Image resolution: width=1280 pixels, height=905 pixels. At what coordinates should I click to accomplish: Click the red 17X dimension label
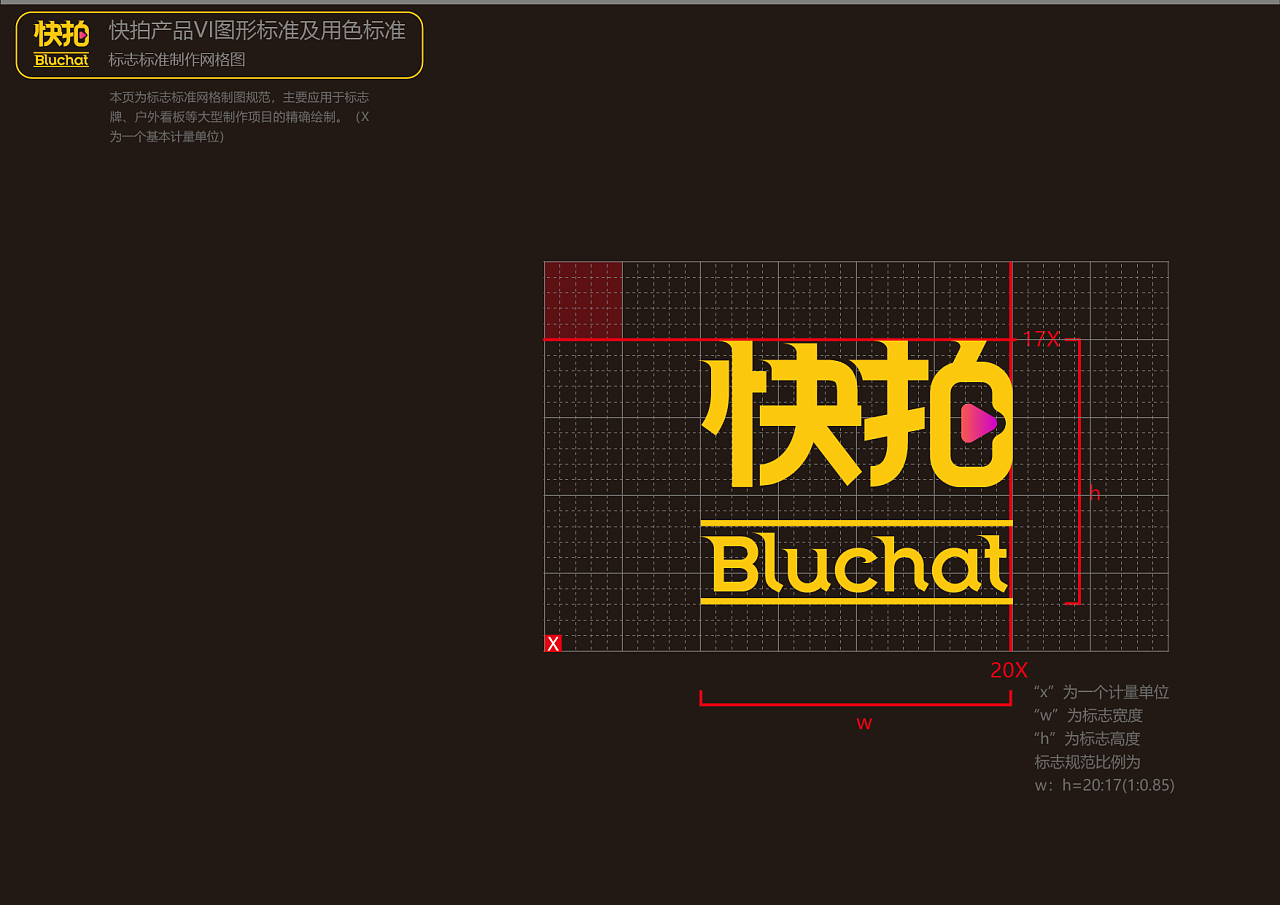pyautogui.click(x=1041, y=339)
